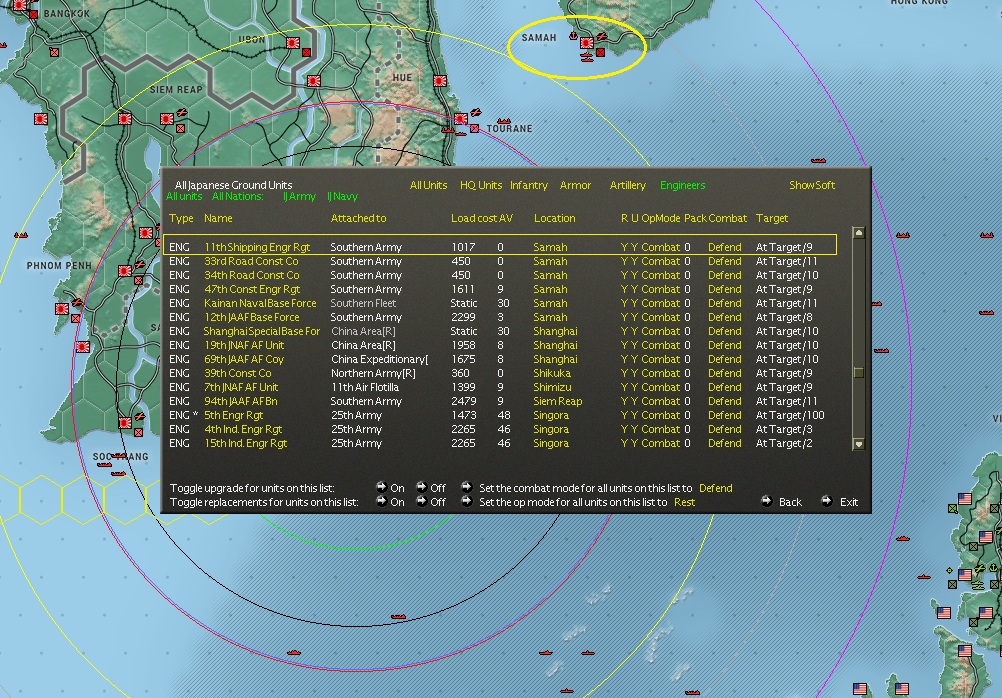Toggle replacements Y for 39th Const Co

click(624, 373)
